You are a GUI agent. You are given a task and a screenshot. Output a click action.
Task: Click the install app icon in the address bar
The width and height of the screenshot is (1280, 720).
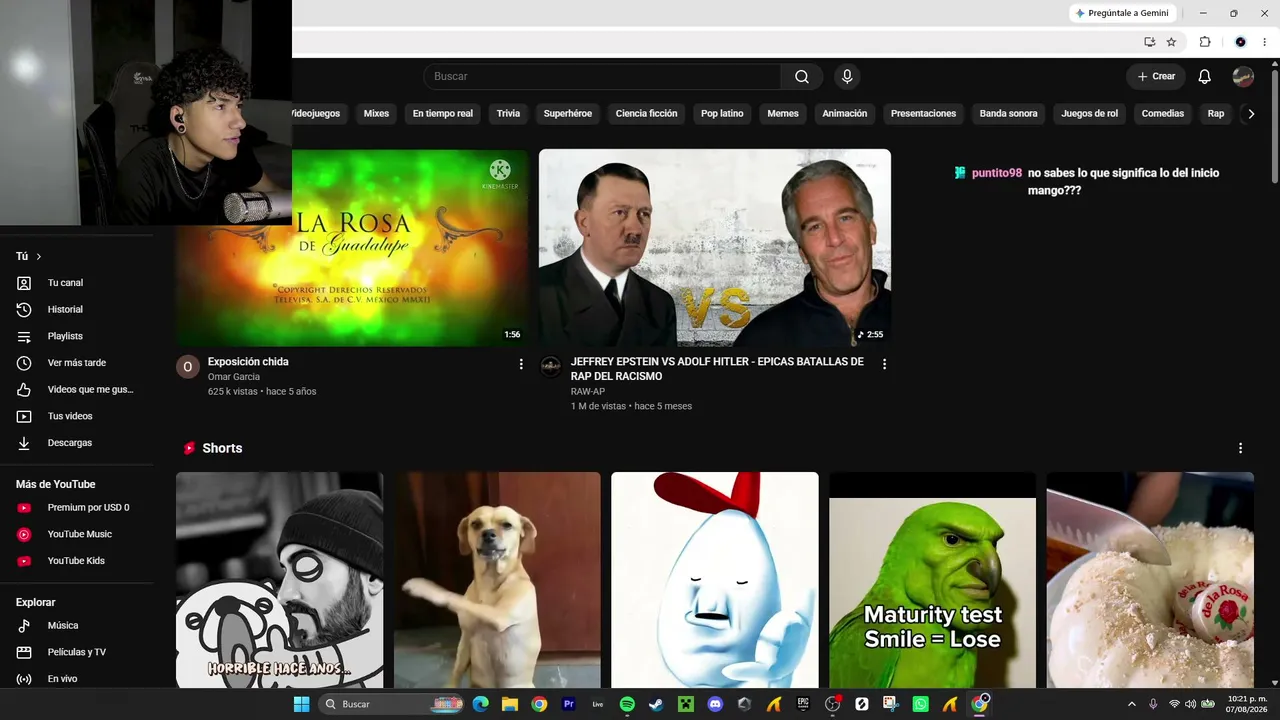pyautogui.click(x=1150, y=42)
